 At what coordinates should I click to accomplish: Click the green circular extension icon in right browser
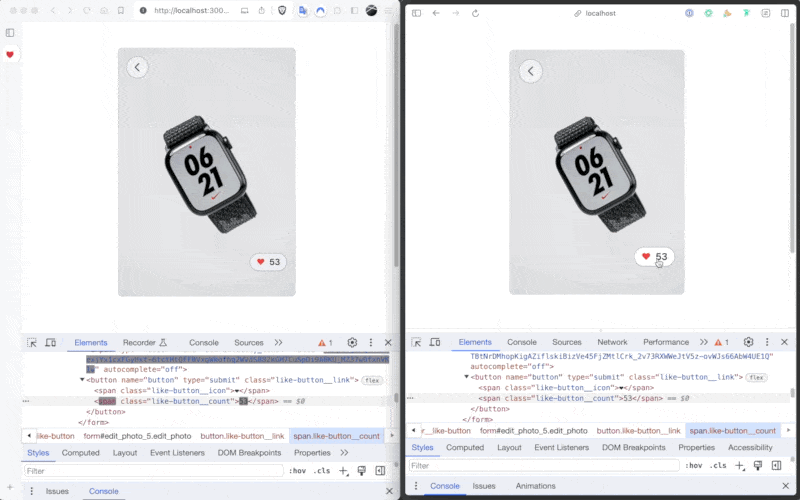[708, 13]
